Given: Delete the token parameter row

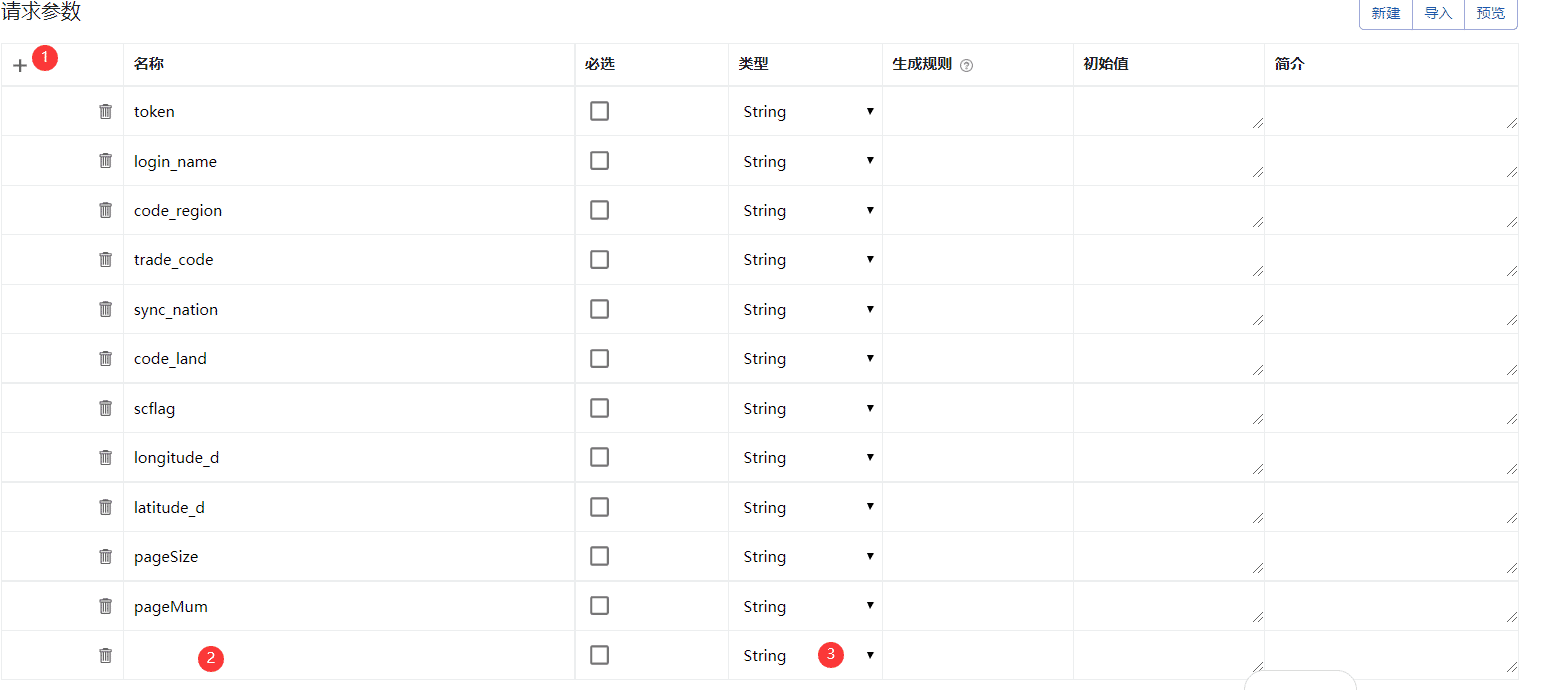Looking at the screenshot, I should point(106,111).
